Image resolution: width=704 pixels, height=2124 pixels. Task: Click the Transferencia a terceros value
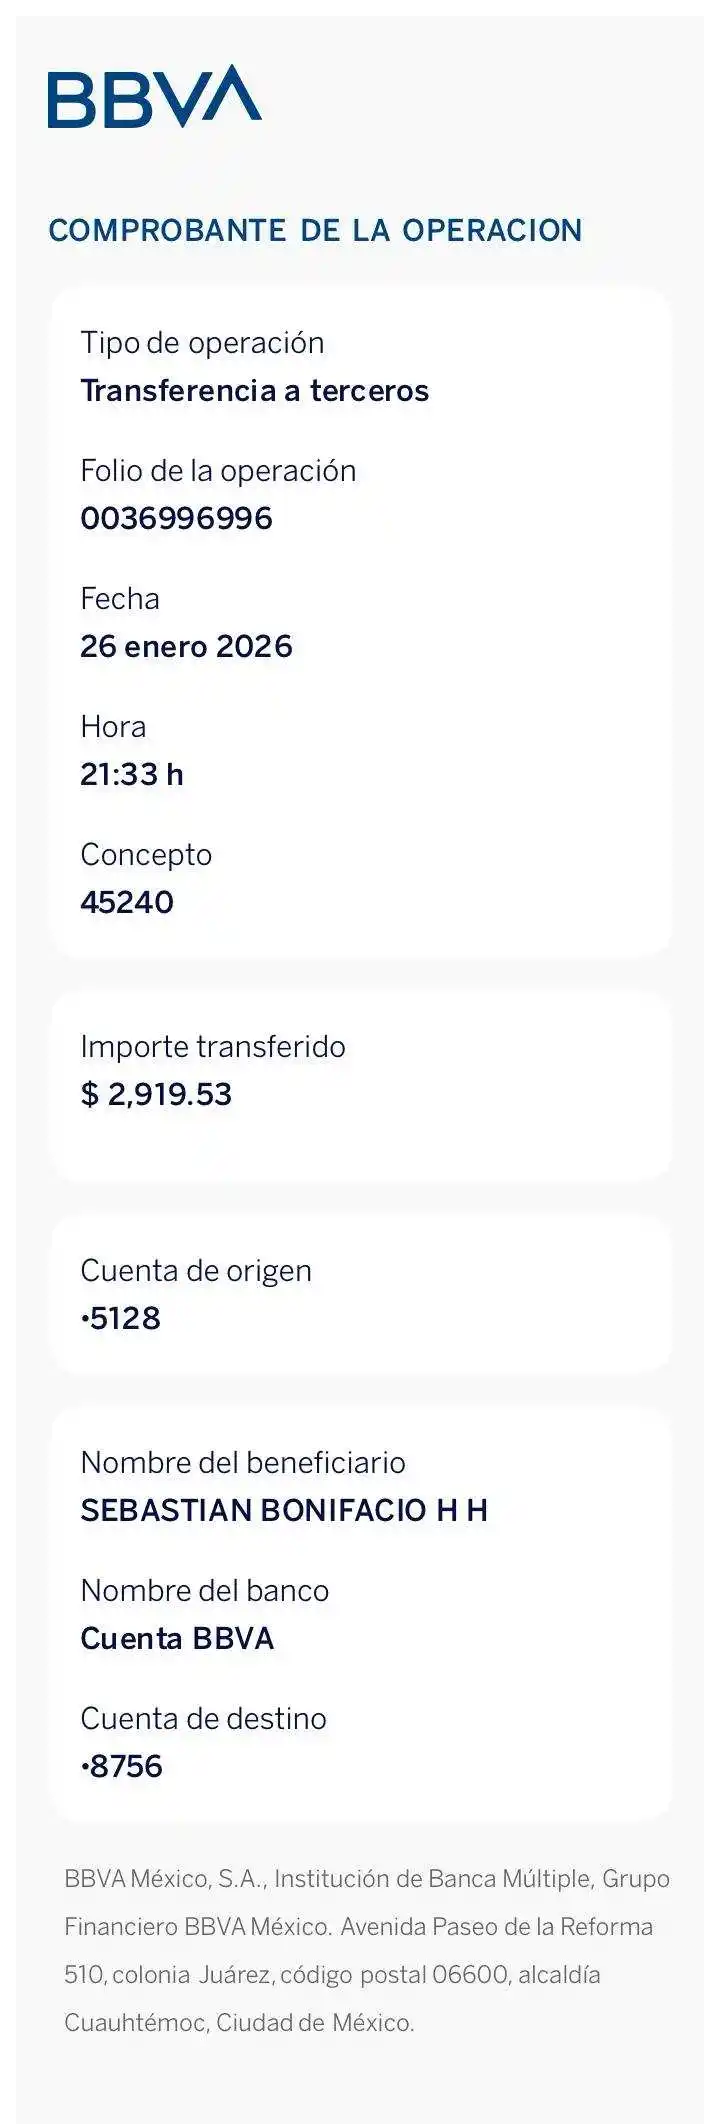(x=254, y=390)
